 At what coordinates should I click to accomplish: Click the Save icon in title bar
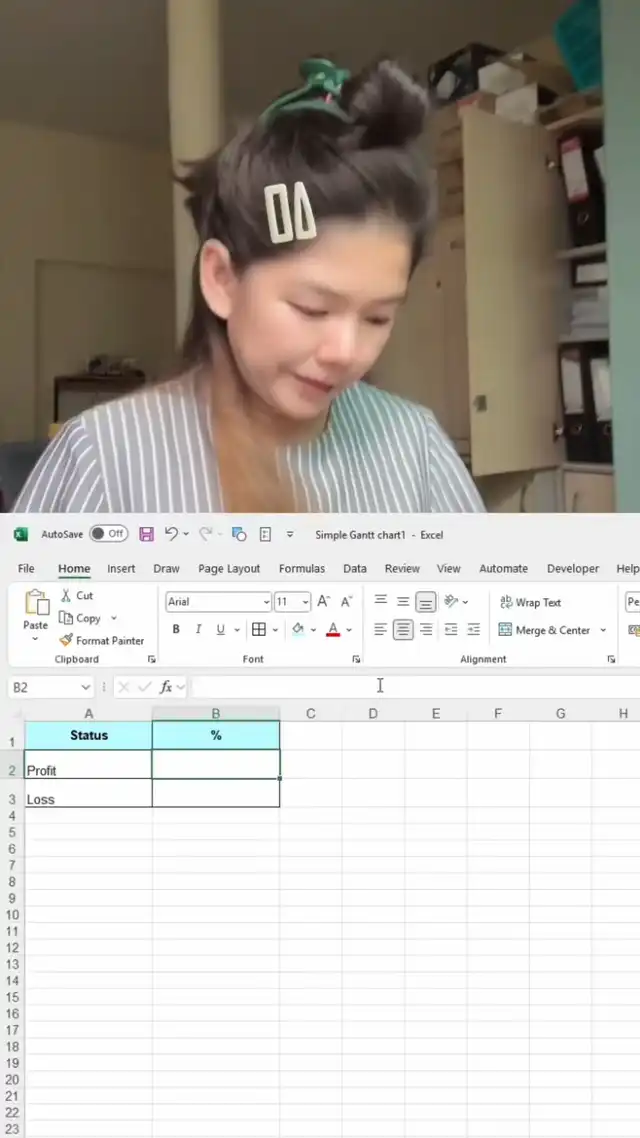[146, 534]
